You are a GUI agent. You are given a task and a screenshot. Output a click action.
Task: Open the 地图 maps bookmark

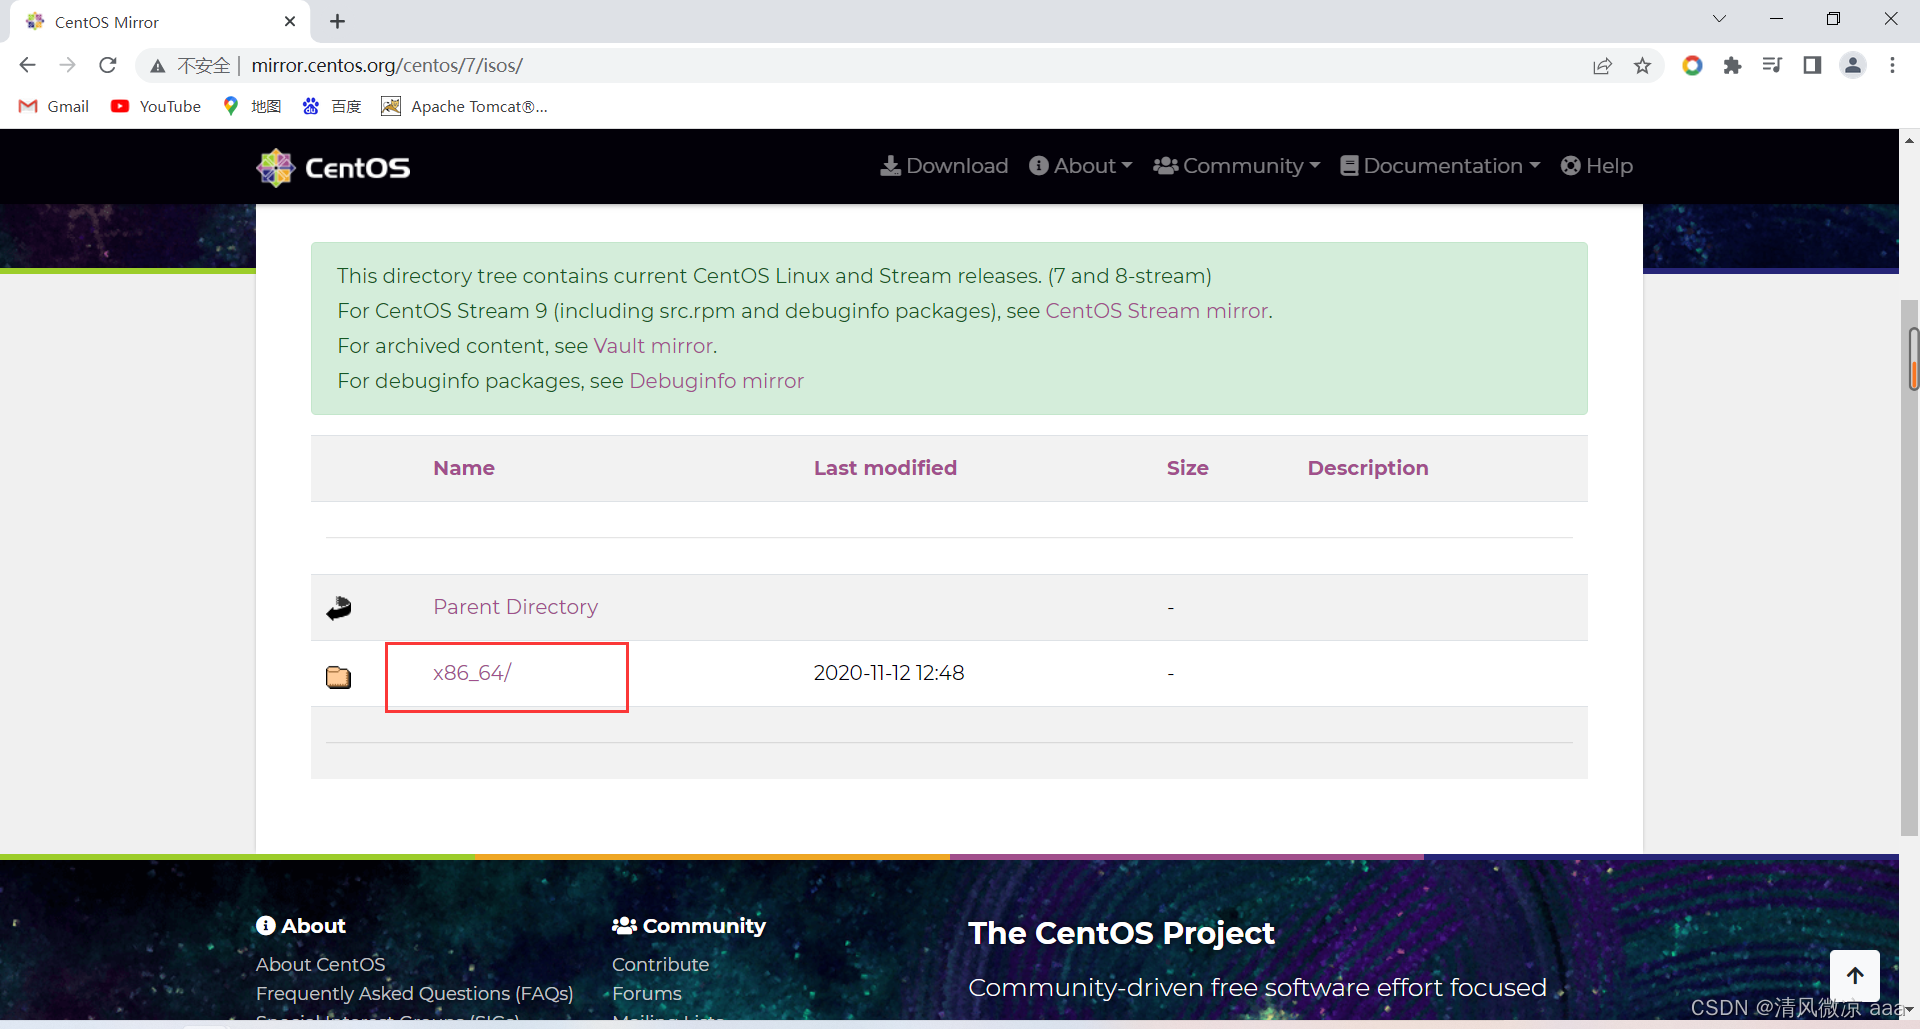tap(252, 106)
